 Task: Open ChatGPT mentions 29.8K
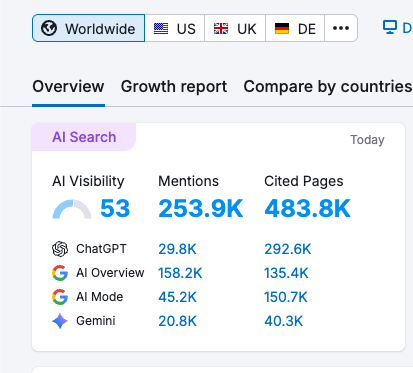[177, 249]
